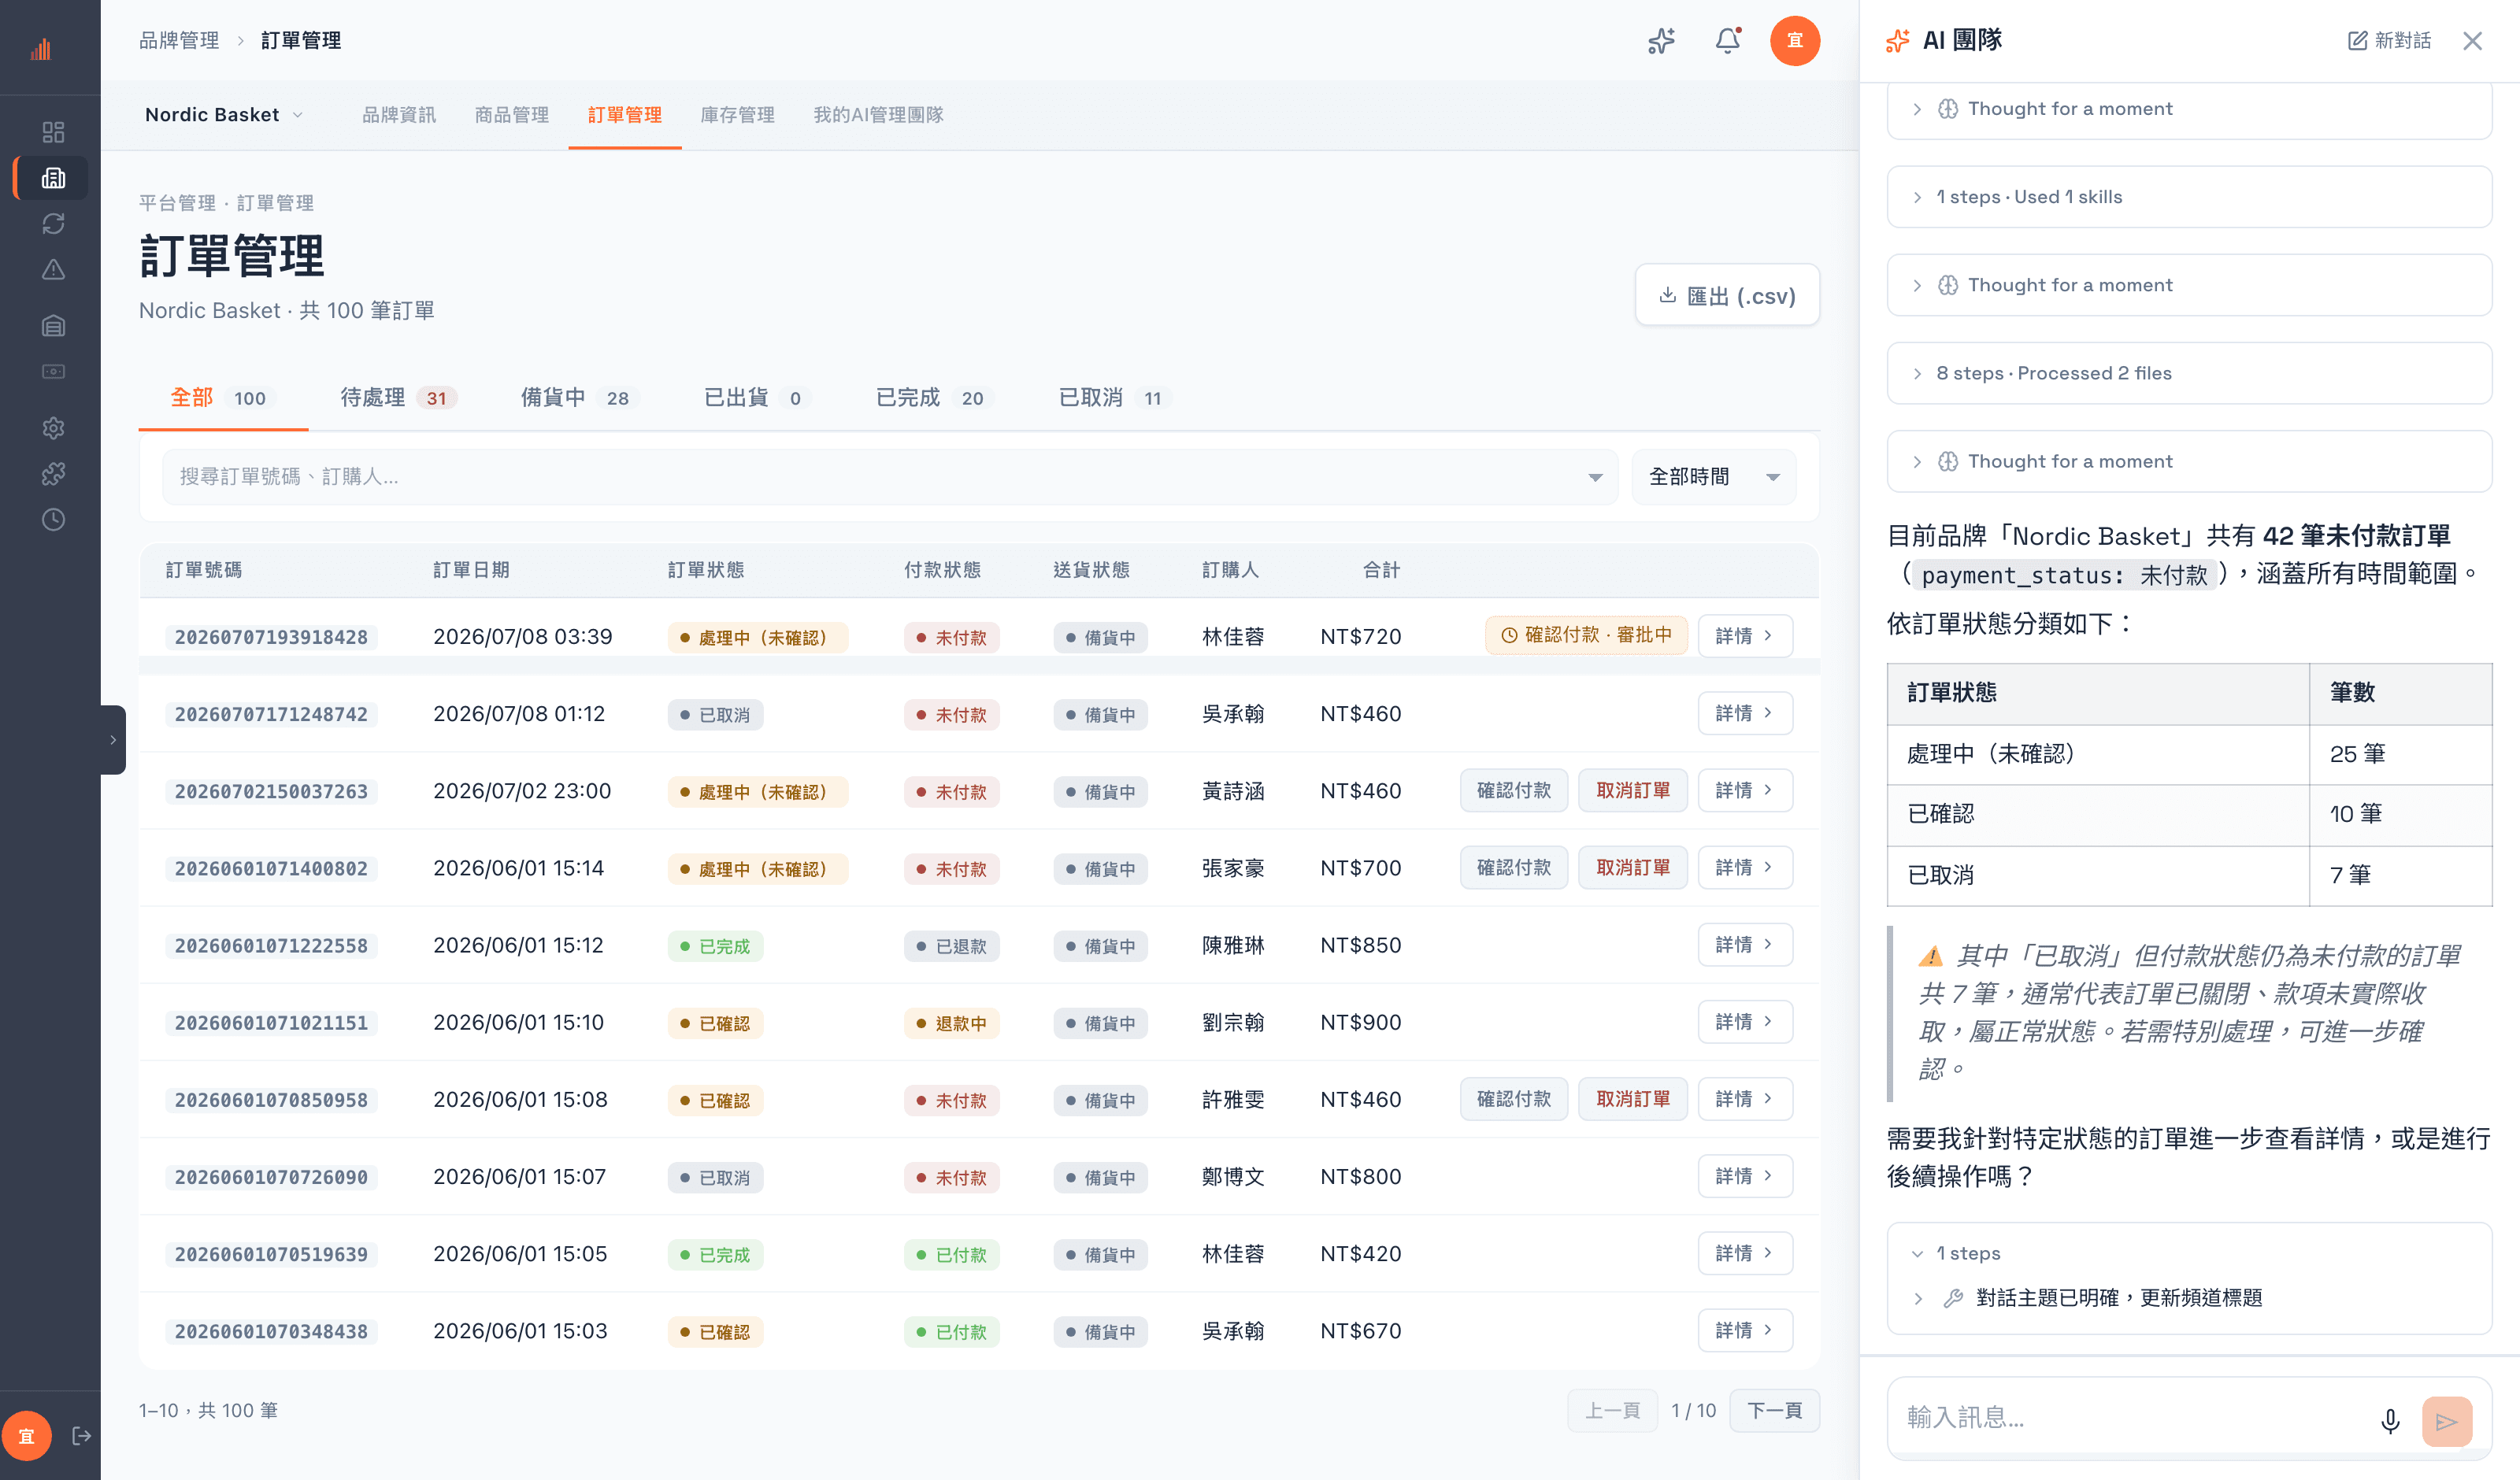Click 確認付款 for 黃詩涵's order

(x=1513, y=790)
